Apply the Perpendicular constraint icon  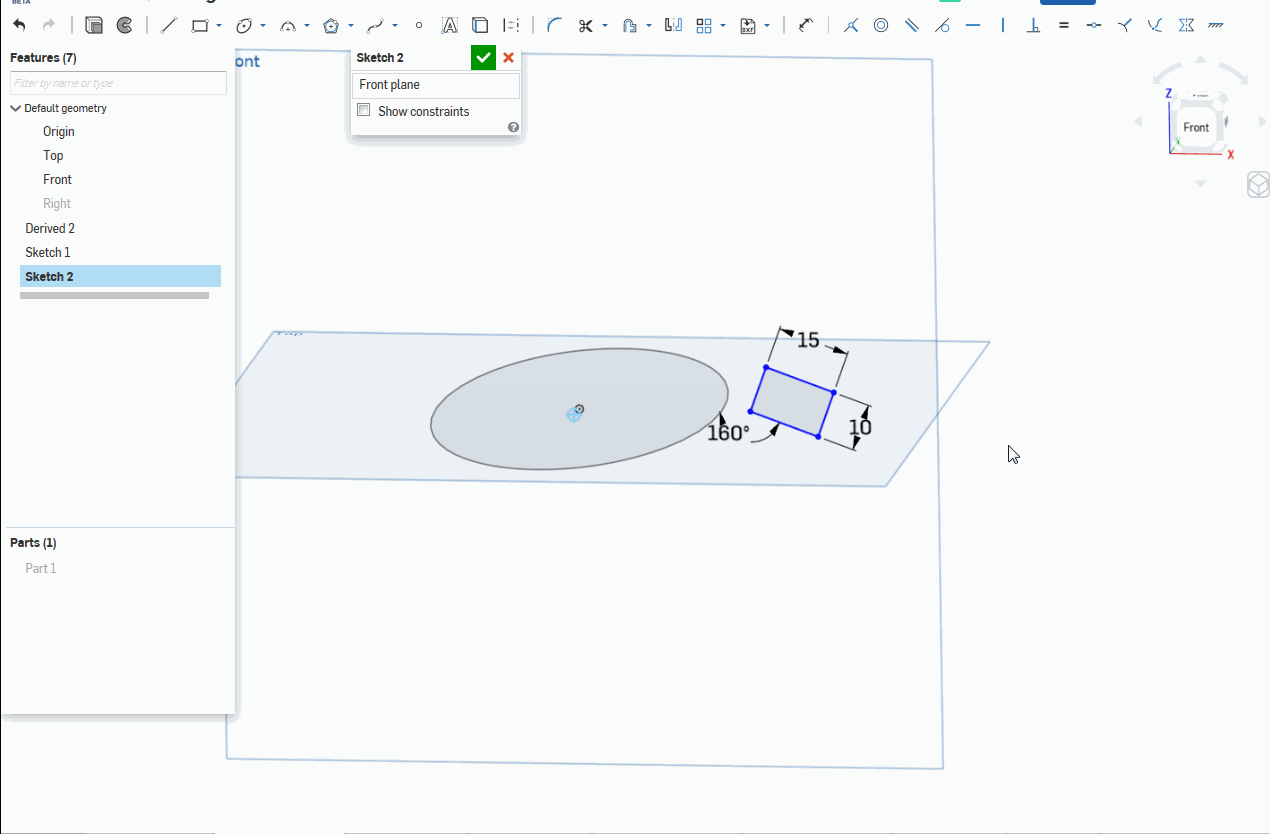[1034, 25]
